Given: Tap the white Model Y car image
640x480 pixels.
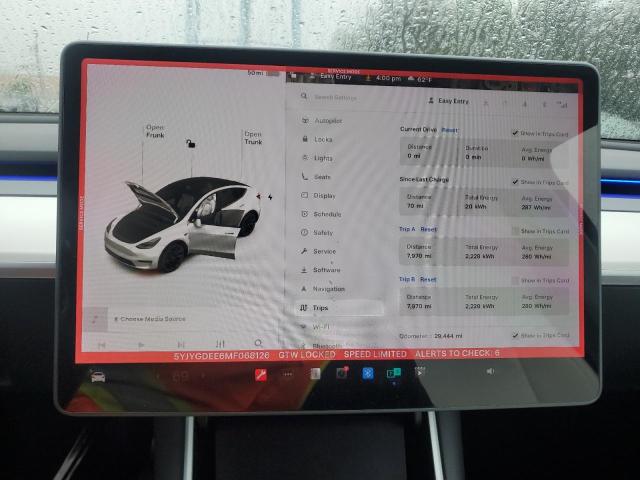Looking at the screenshot, I should (182, 224).
